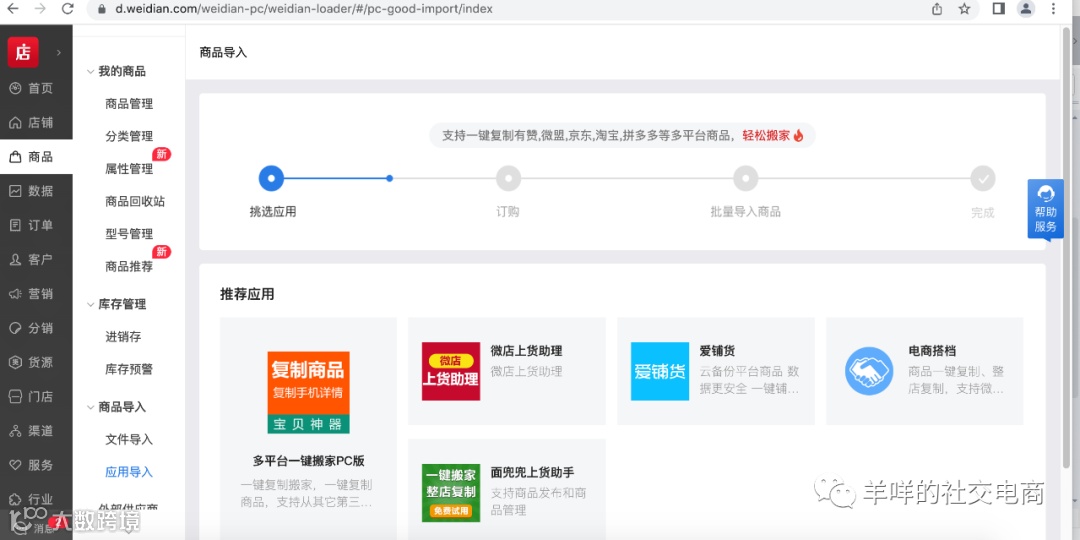Click the browser address bar URL
Image resolution: width=1080 pixels, height=540 pixels.
[x=302, y=10]
